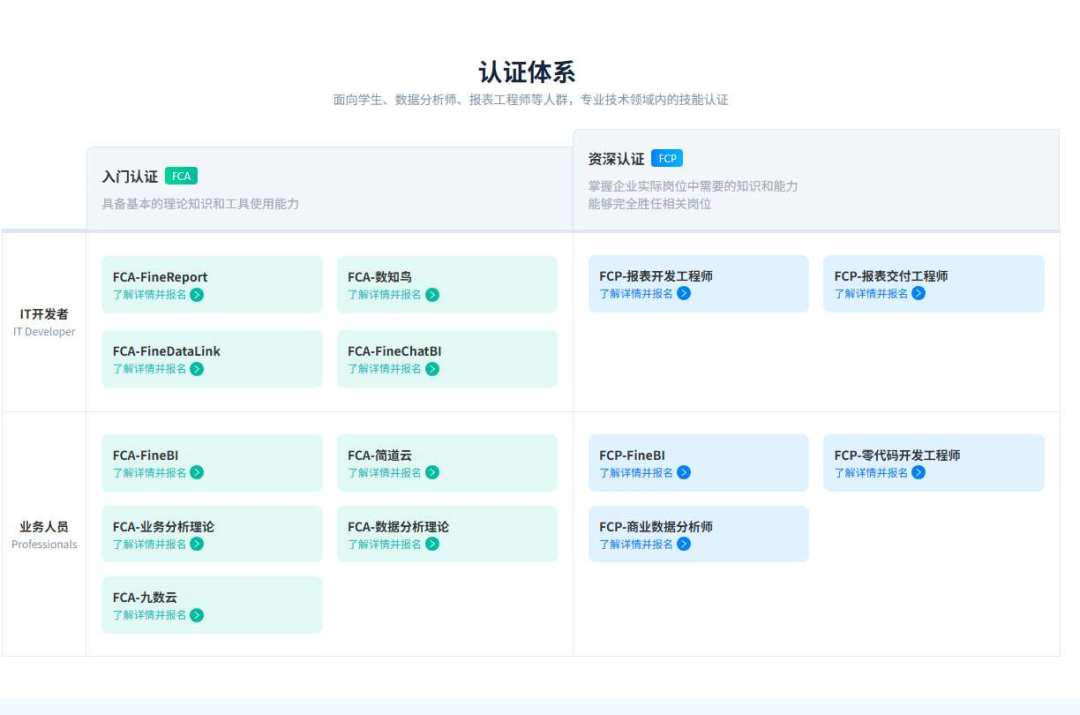Screen dimensions: 1080x715
Task: Click 了解详情并报名 under FCA-数据分析理论
Action: pos(384,544)
